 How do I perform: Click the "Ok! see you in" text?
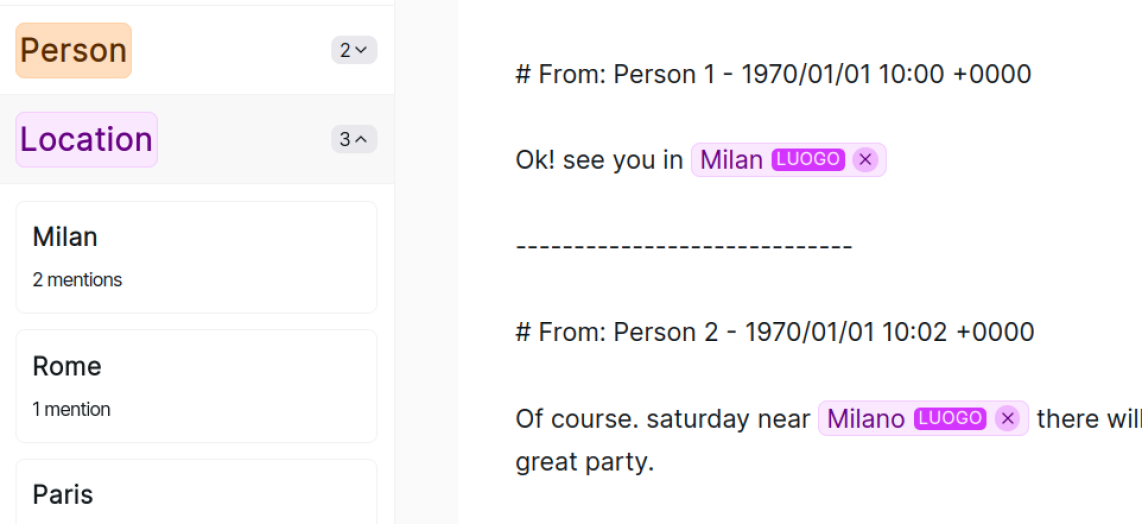pos(599,160)
